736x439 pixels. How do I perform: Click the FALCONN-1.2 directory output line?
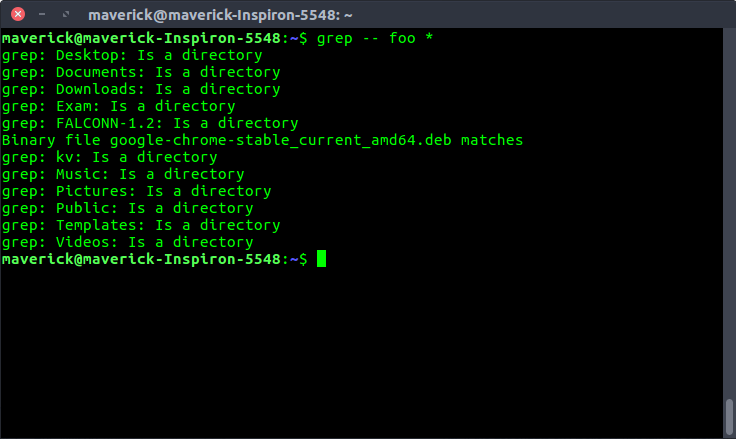pyautogui.click(x=150, y=123)
